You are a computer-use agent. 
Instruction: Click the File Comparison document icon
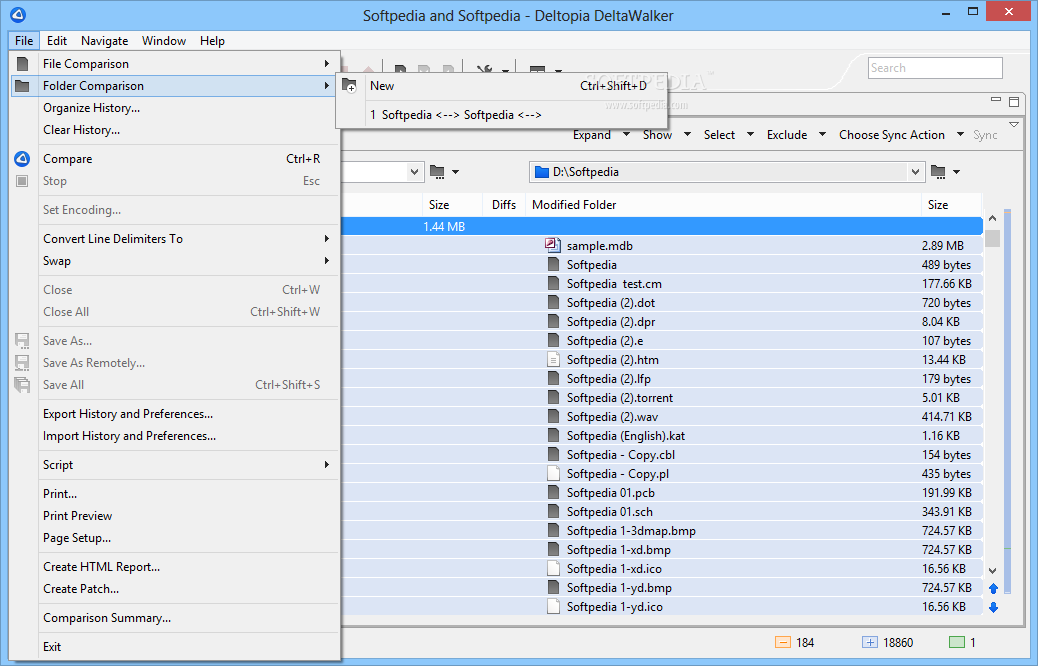click(x=23, y=64)
